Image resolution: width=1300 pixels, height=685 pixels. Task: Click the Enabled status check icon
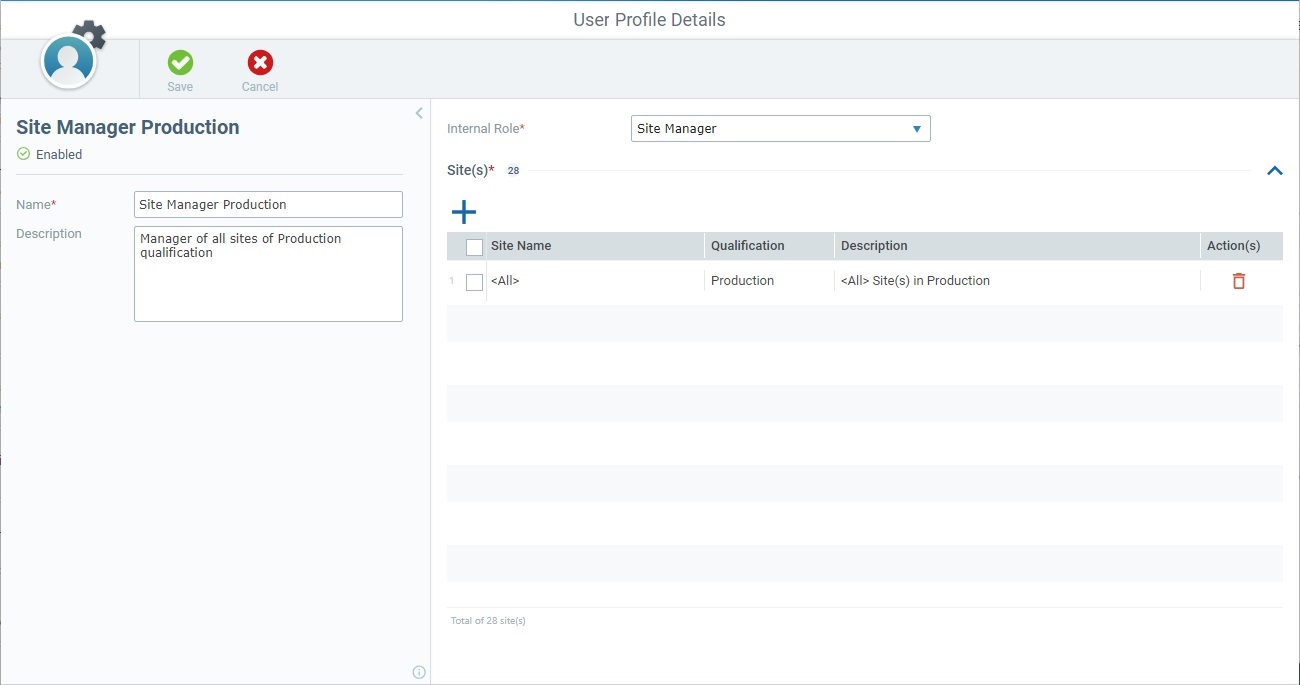click(22, 154)
